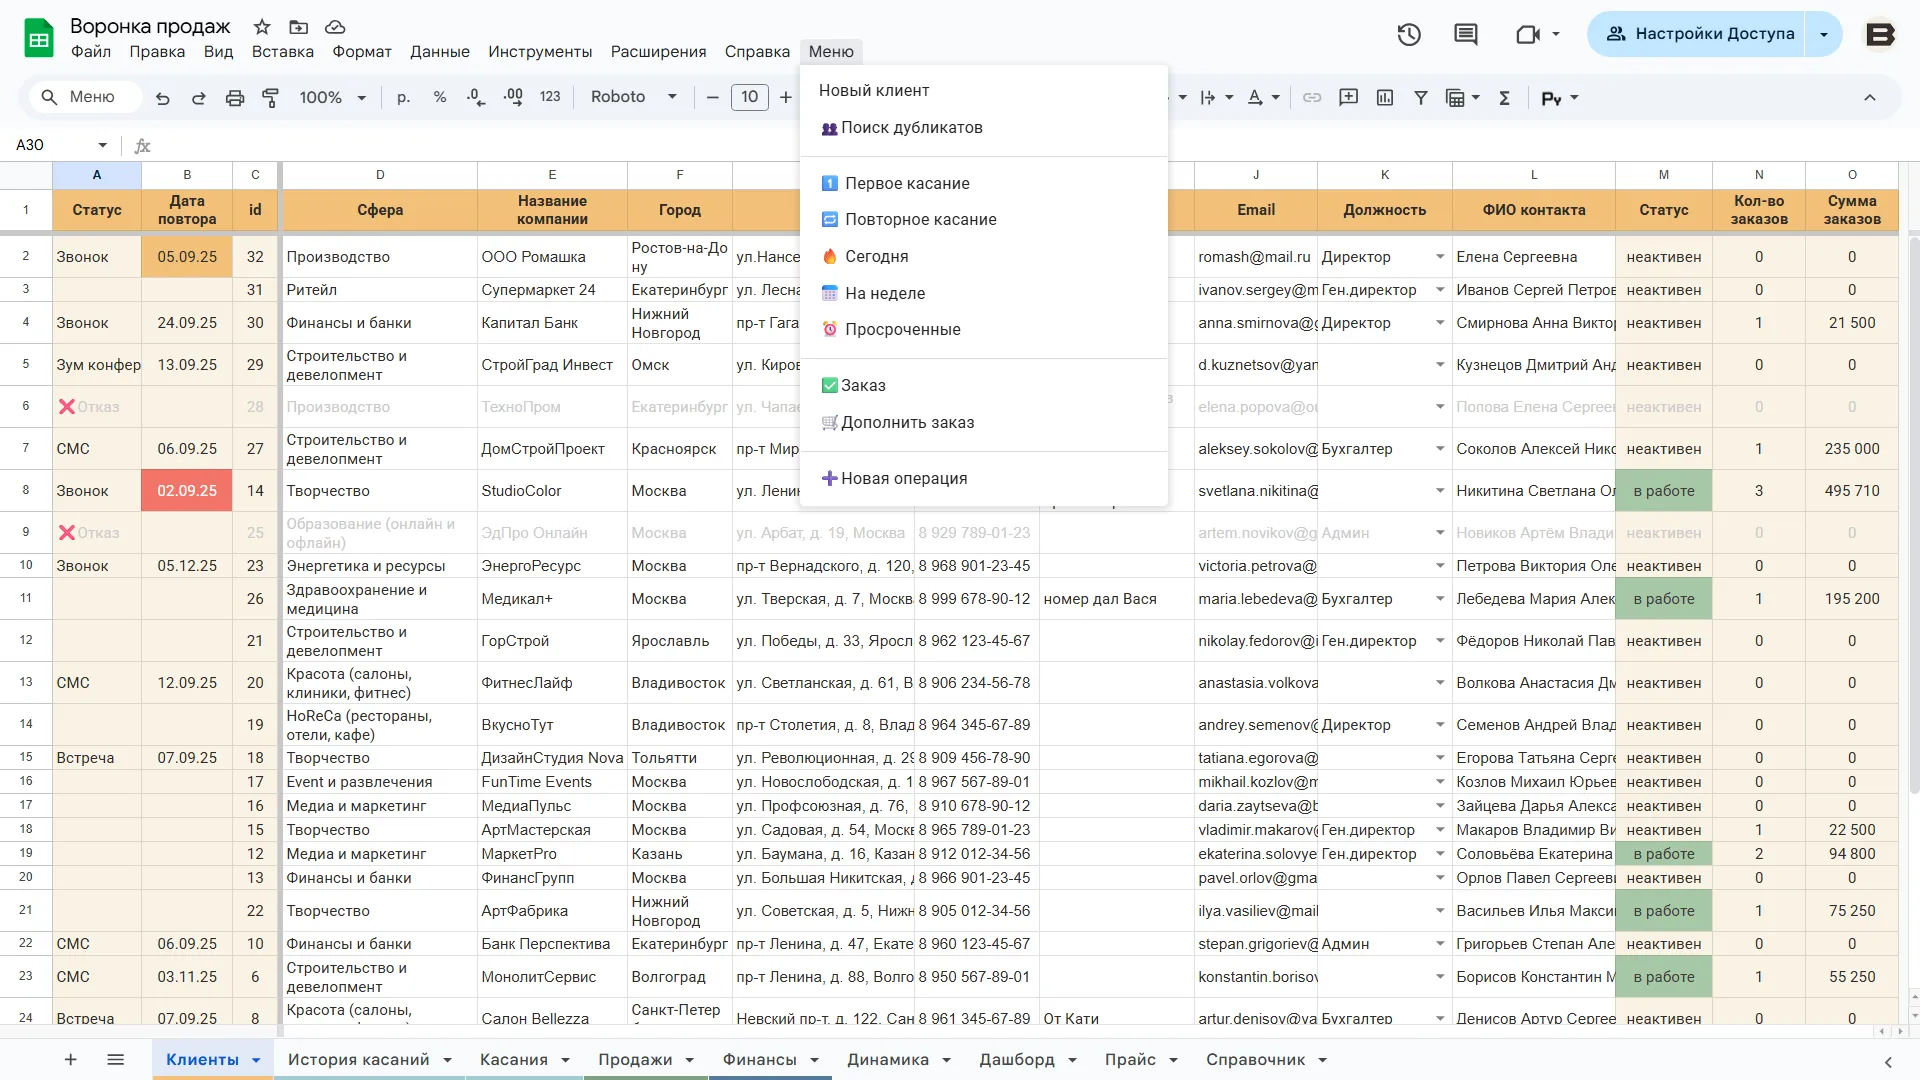This screenshot has height=1080, width=1920.
Task: Open the Данные menu
Action: tap(439, 52)
